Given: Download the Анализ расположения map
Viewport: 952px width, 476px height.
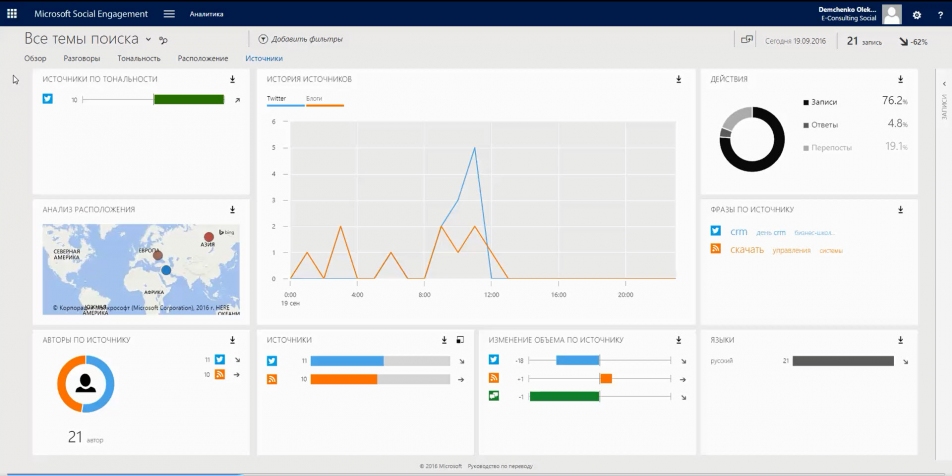Looking at the screenshot, I should click(232, 209).
